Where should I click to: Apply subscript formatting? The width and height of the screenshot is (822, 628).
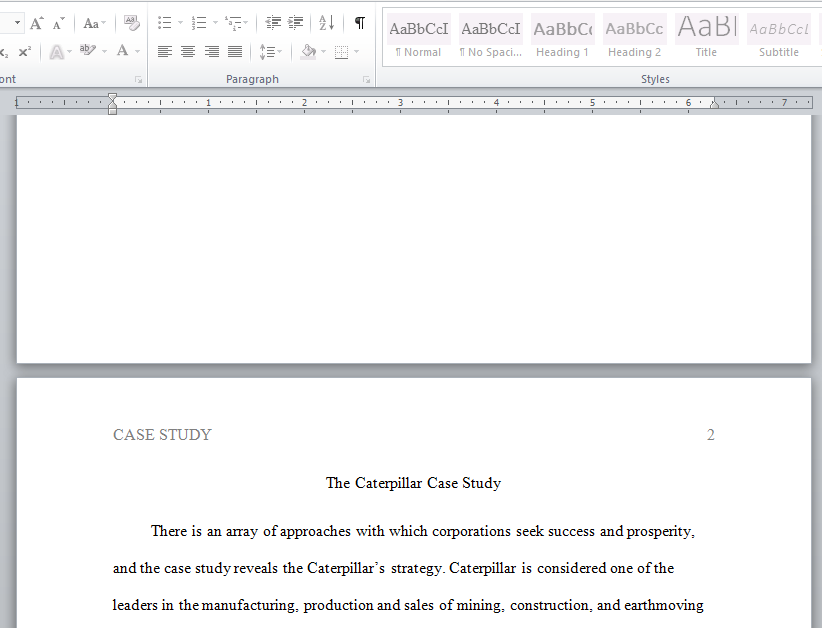click(4, 52)
